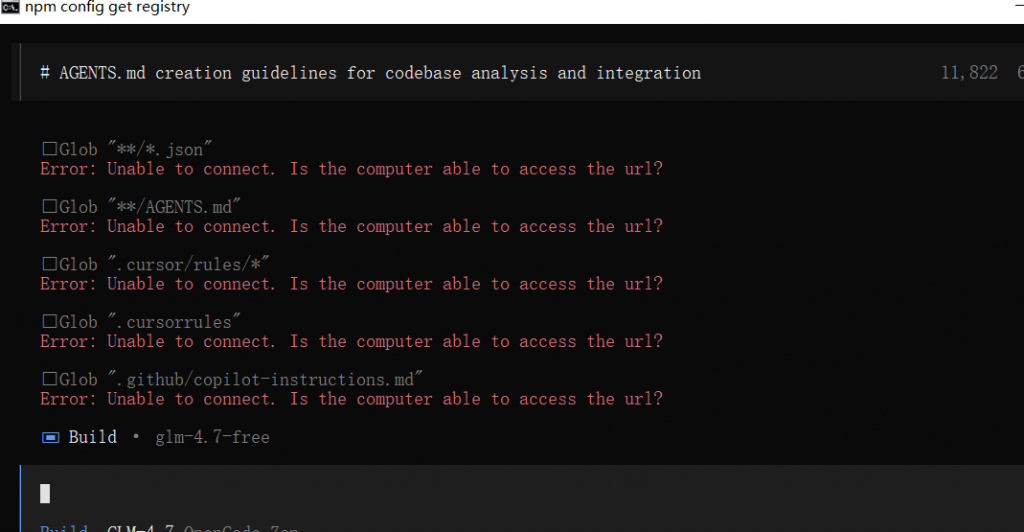Image resolution: width=1024 pixels, height=532 pixels.
Task: Click the "**/*.json" glob pattern text
Action: [x=160, y=150]
